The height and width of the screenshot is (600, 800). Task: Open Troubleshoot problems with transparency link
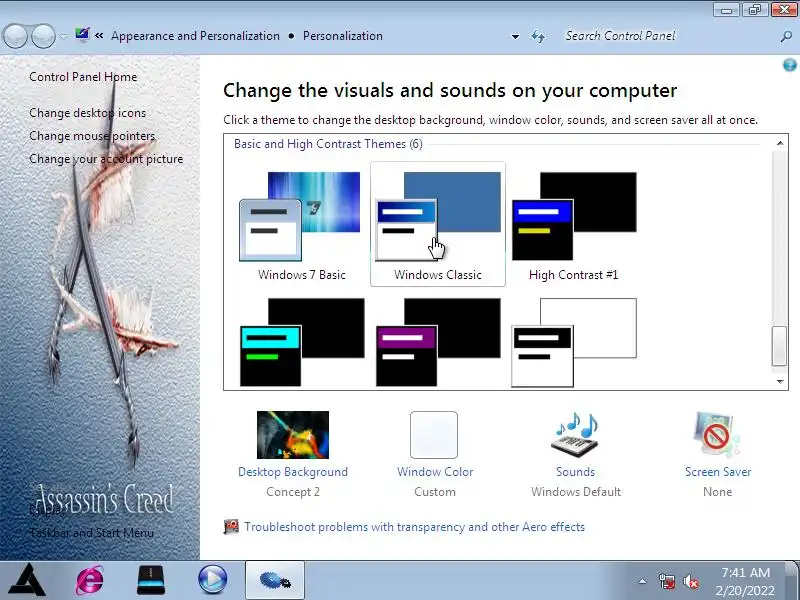[414, 527]
